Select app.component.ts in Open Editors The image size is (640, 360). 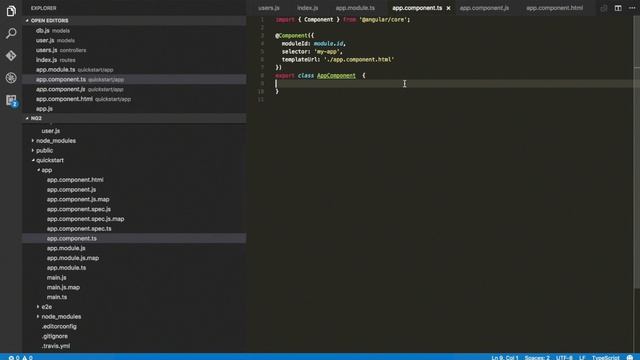pos(134,80)
